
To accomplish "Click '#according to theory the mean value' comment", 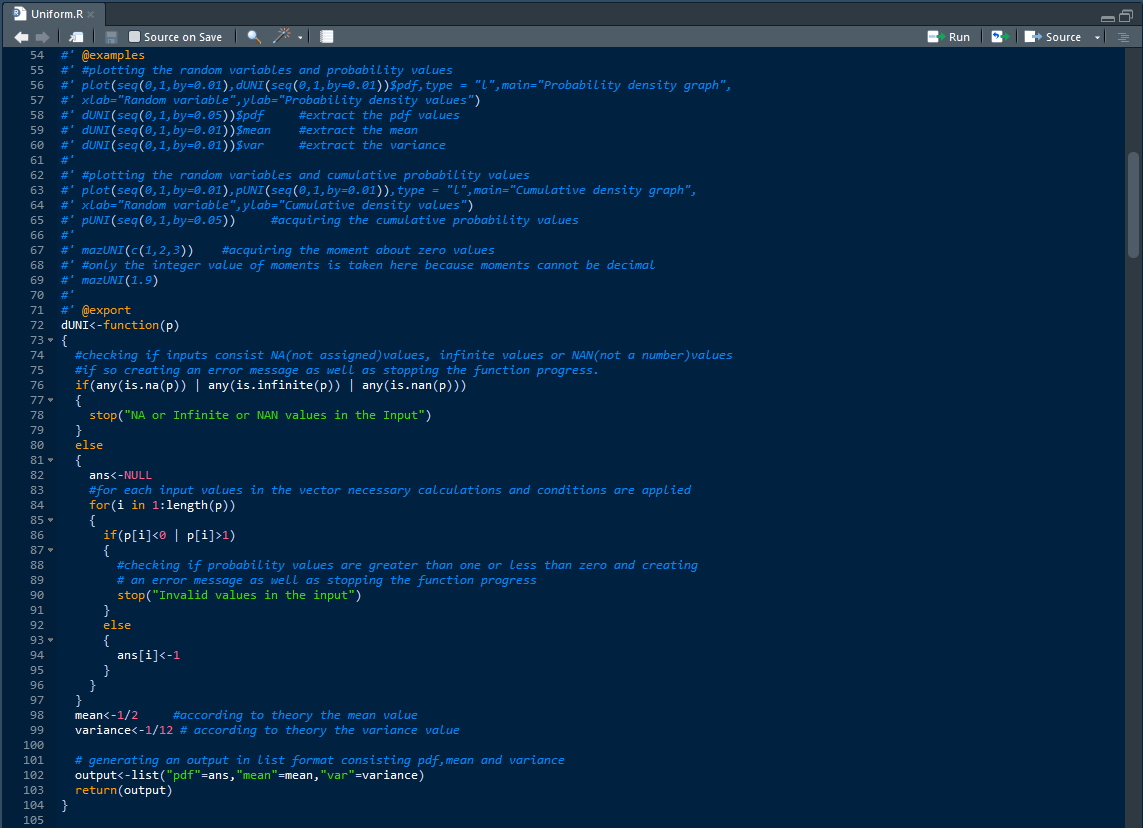I will click(295, 715).
